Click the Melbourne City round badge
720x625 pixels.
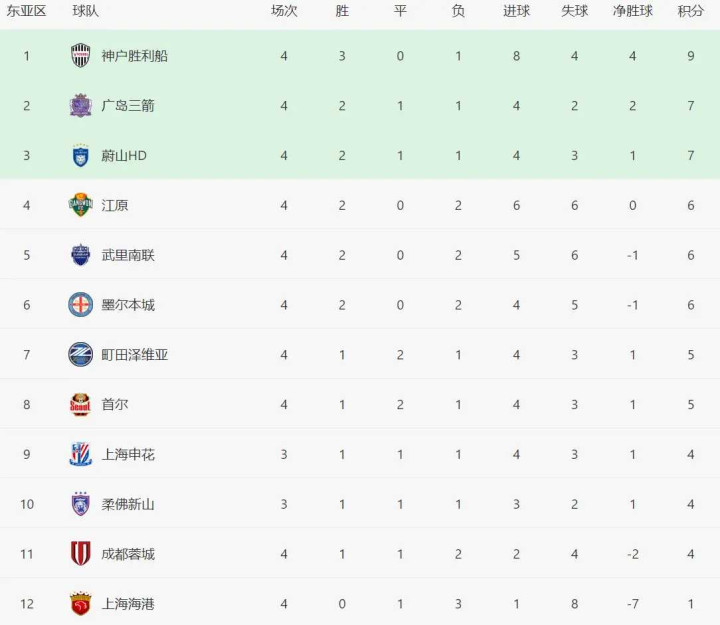click(81, 305)
